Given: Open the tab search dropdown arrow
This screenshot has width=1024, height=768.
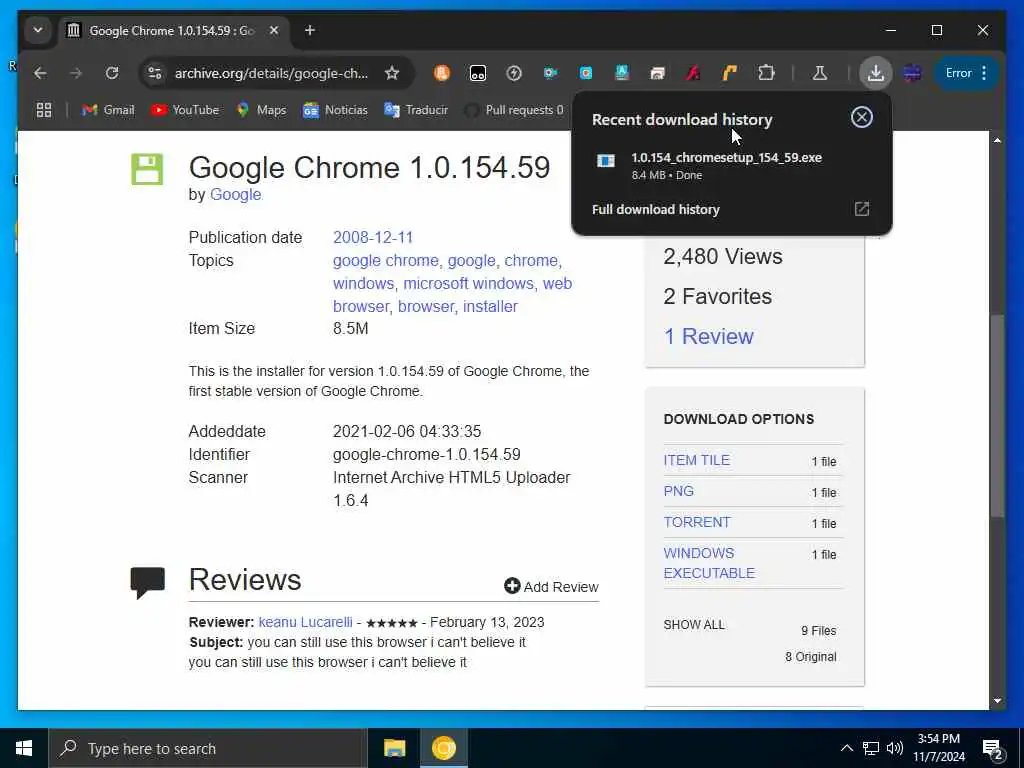Looking at the screenshot, I should [x=38, y=31].
